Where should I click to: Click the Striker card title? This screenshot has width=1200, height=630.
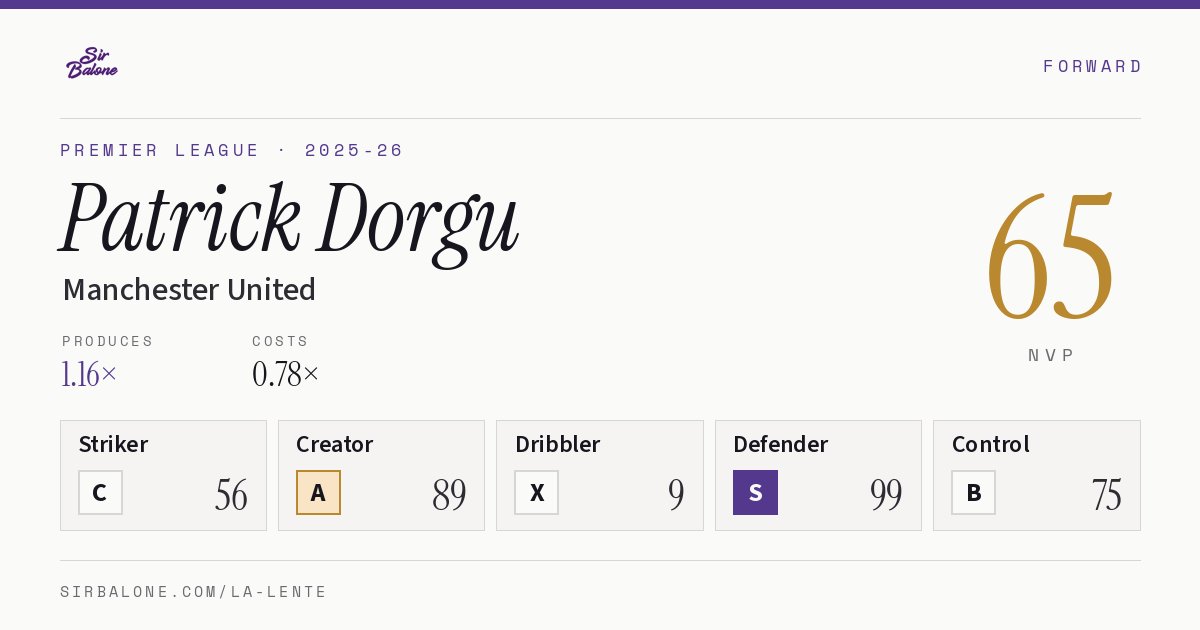pyautogui.click(x=113, y=444)
